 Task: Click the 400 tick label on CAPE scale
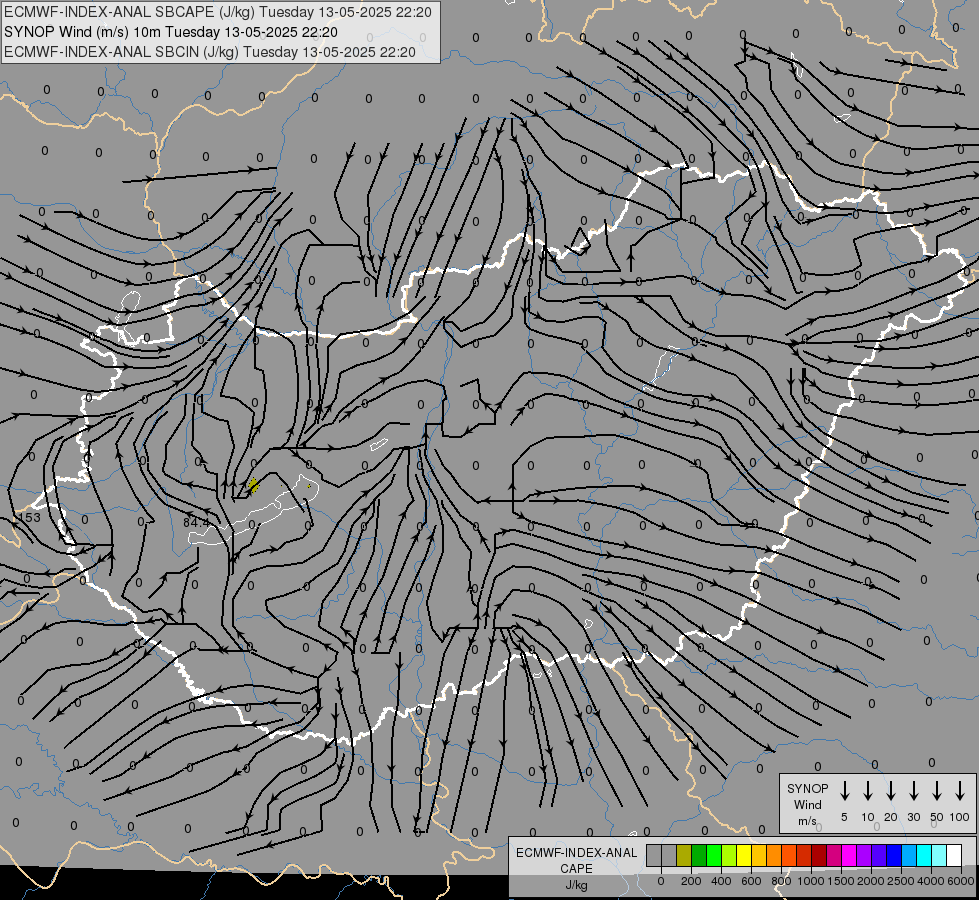(x=721, y=881)
